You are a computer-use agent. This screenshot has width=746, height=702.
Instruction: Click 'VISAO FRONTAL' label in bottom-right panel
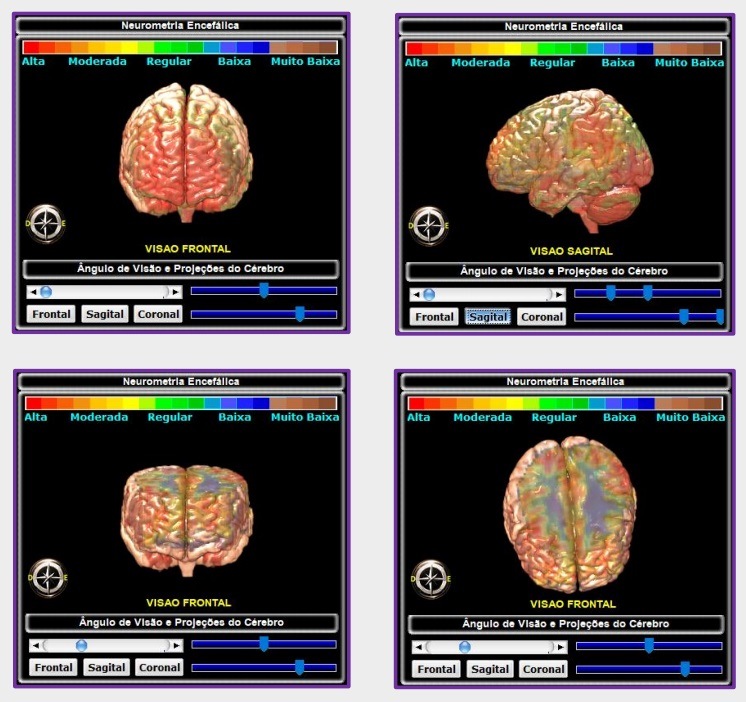tap(573, 604)
